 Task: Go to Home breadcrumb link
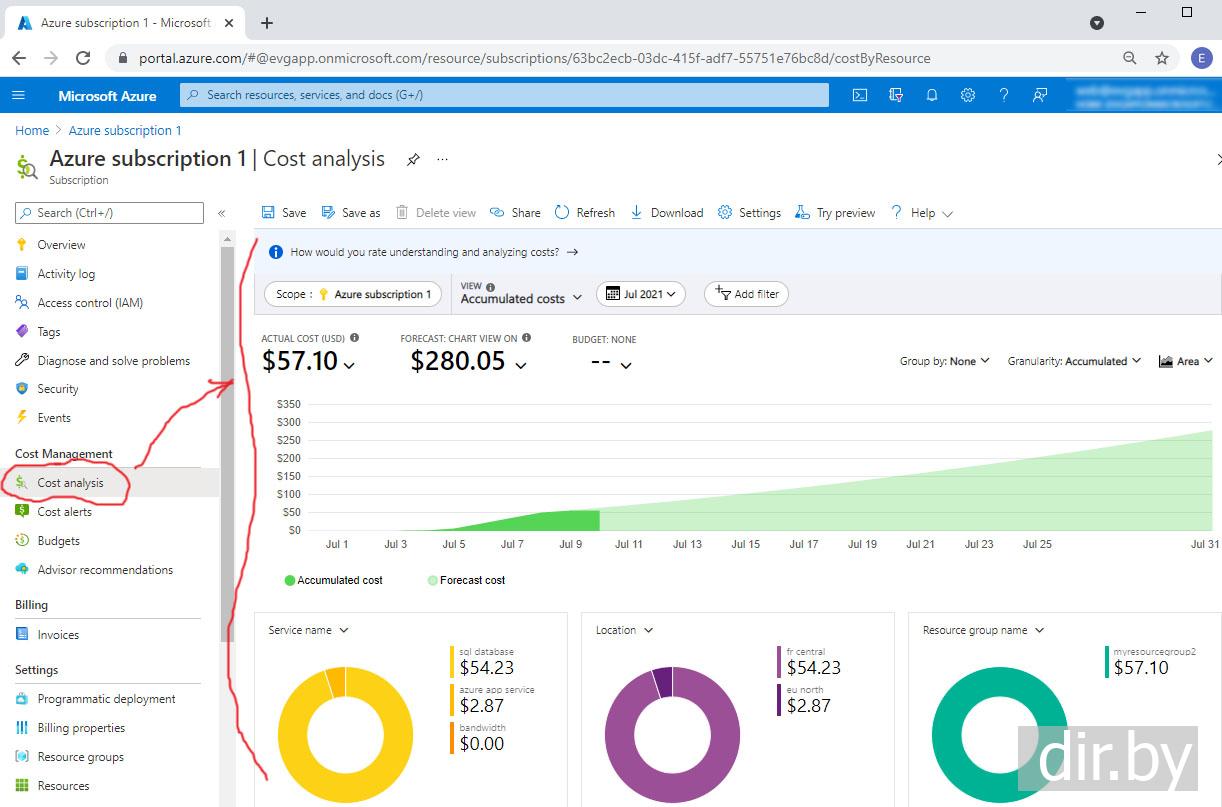point(32,131)
